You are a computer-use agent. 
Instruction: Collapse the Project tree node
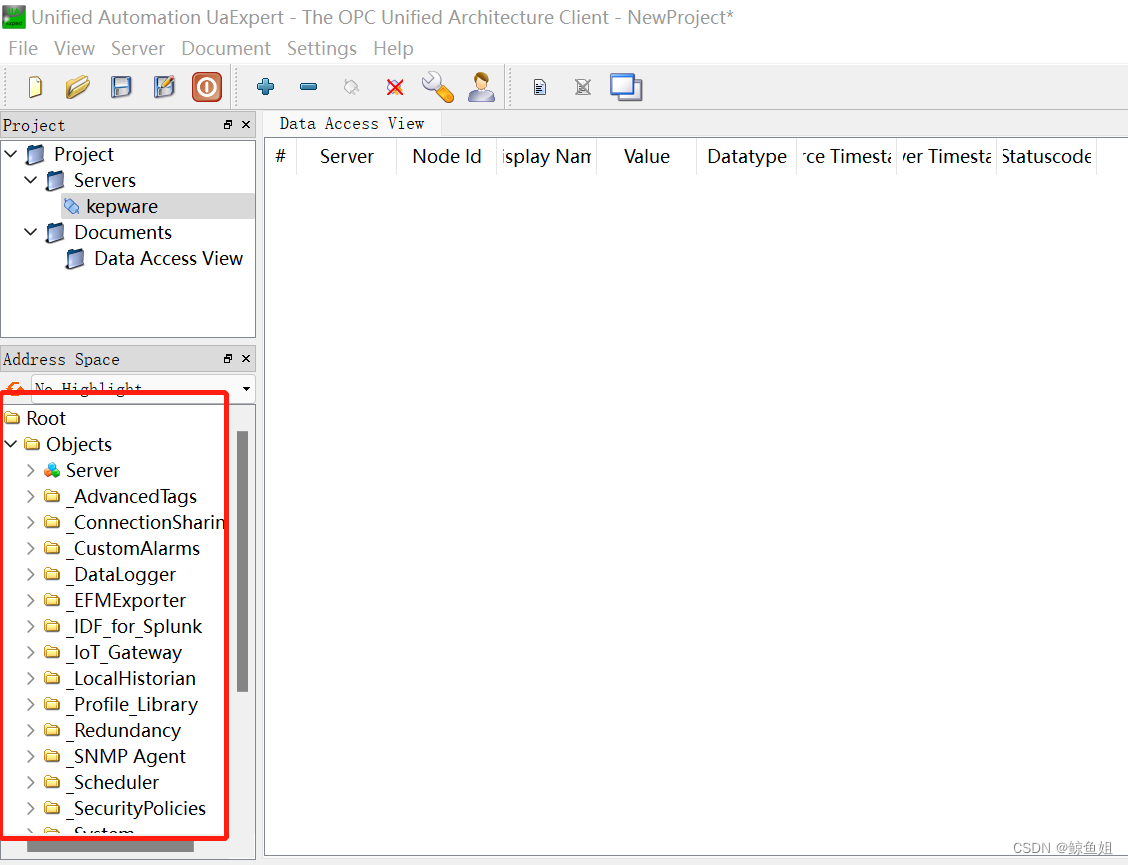coord(11,153)
